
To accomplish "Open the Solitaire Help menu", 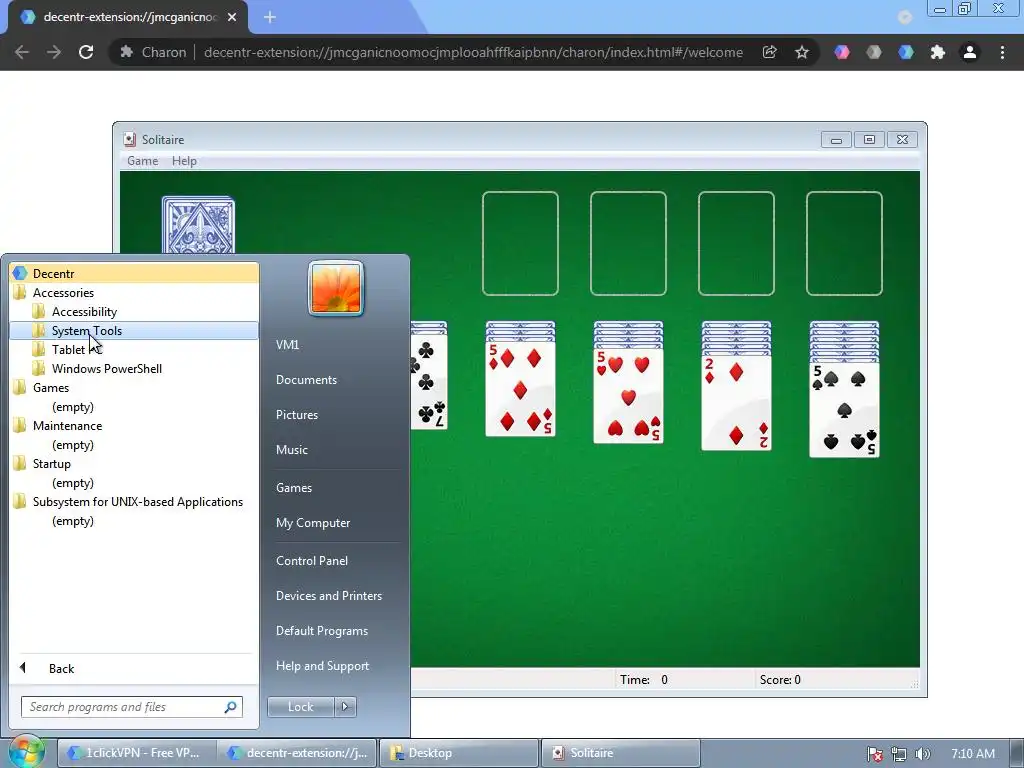I will tap(184, 161).
